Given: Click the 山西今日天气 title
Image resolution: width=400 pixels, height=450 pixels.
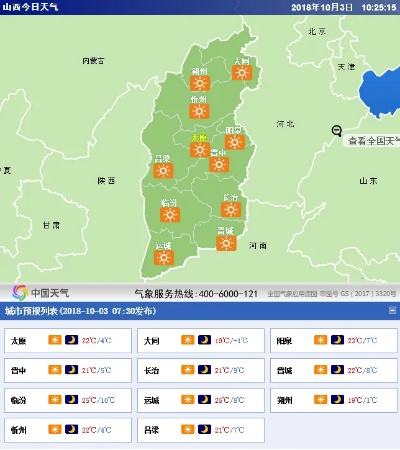Looking at the screenshot, I should click(30, 7).
